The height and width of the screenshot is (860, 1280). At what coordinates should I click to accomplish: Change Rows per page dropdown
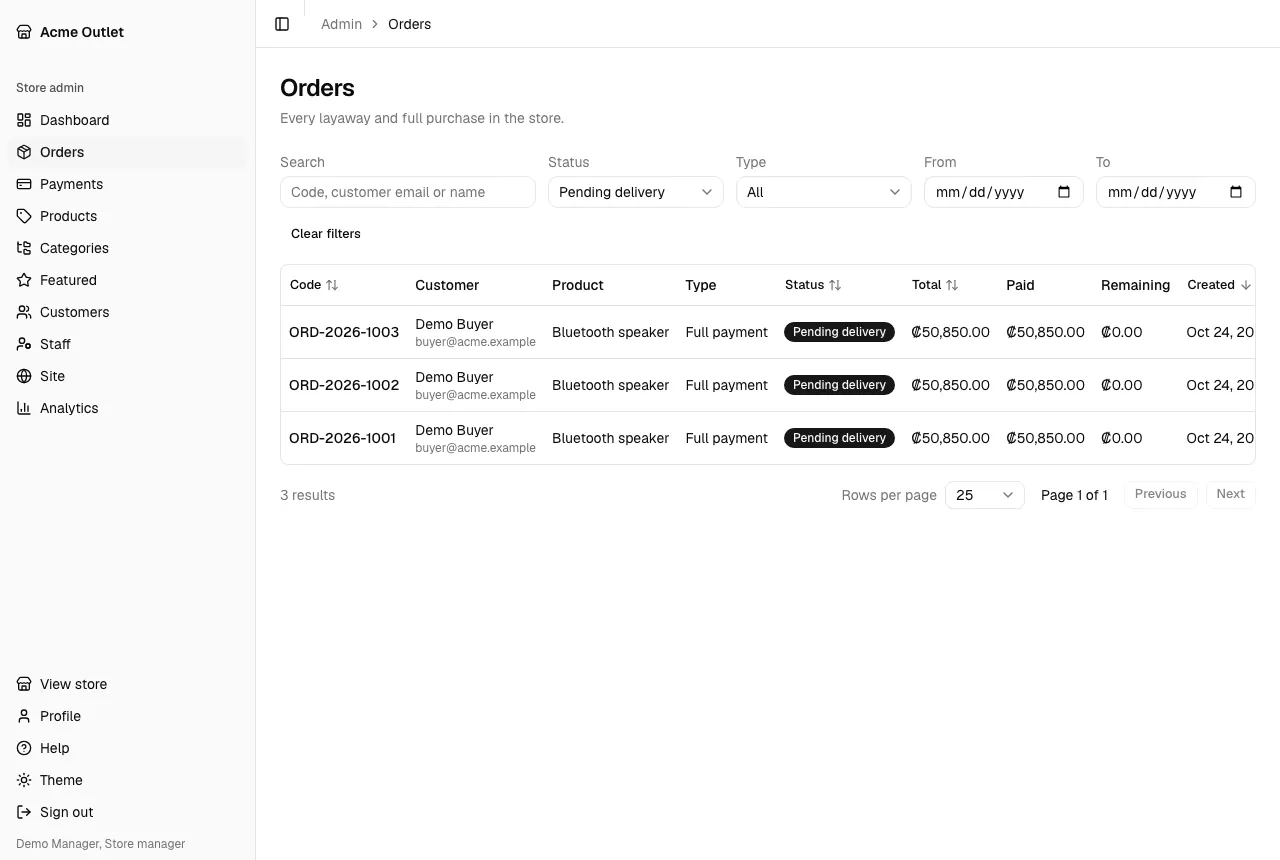pos(985,495)
